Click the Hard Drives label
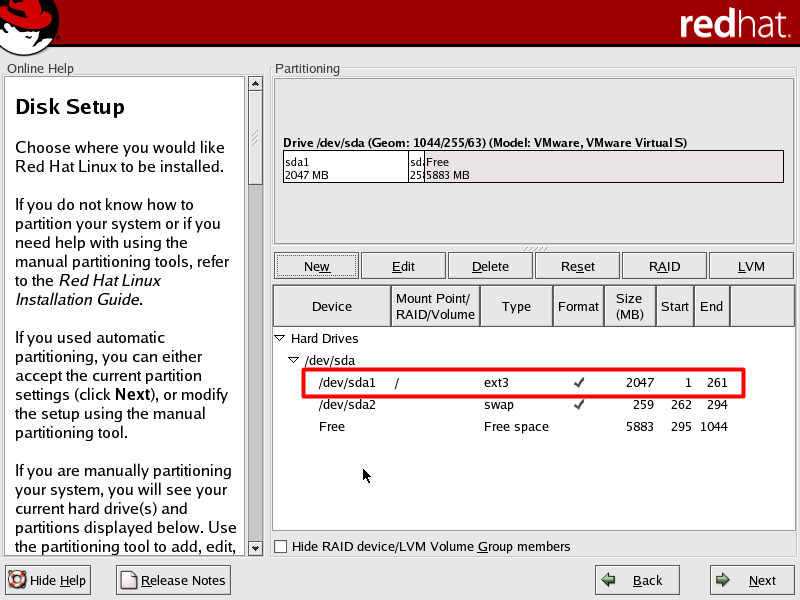 pos(324,338)
